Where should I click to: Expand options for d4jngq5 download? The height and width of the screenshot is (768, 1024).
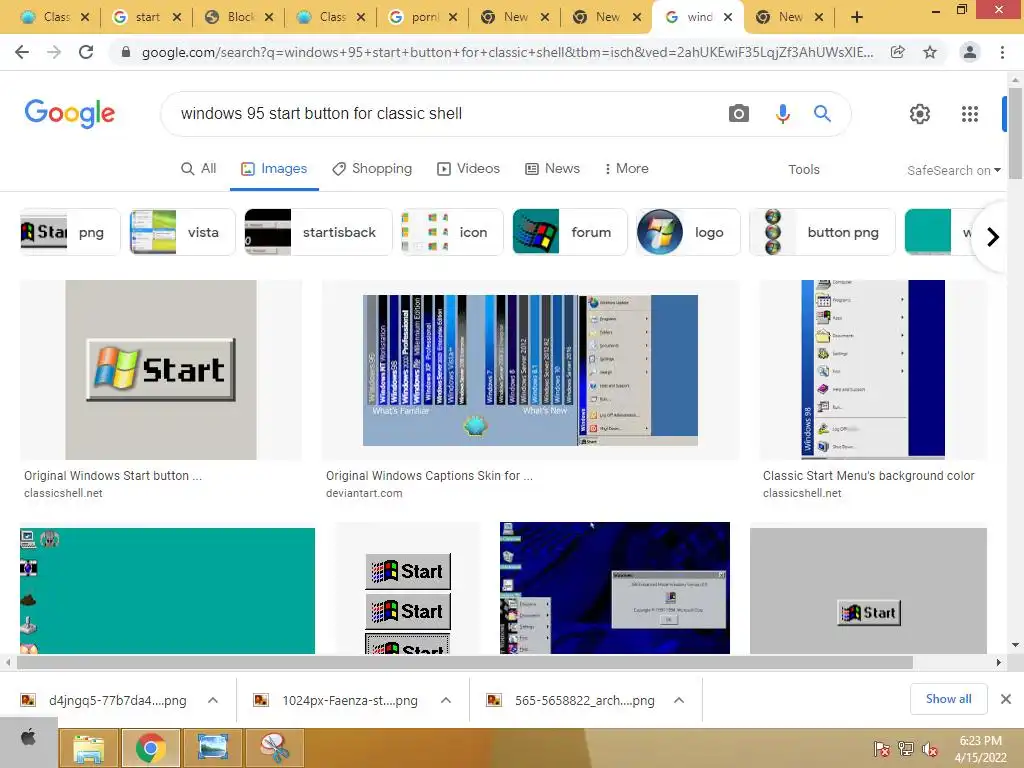click(x=213, y=700)
